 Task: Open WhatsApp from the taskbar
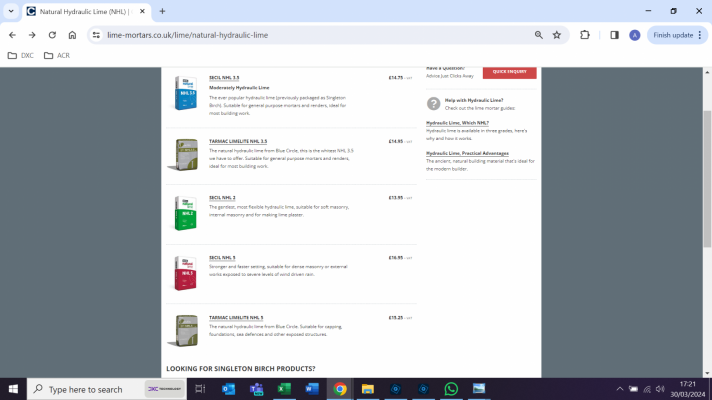tap(451, 389)
